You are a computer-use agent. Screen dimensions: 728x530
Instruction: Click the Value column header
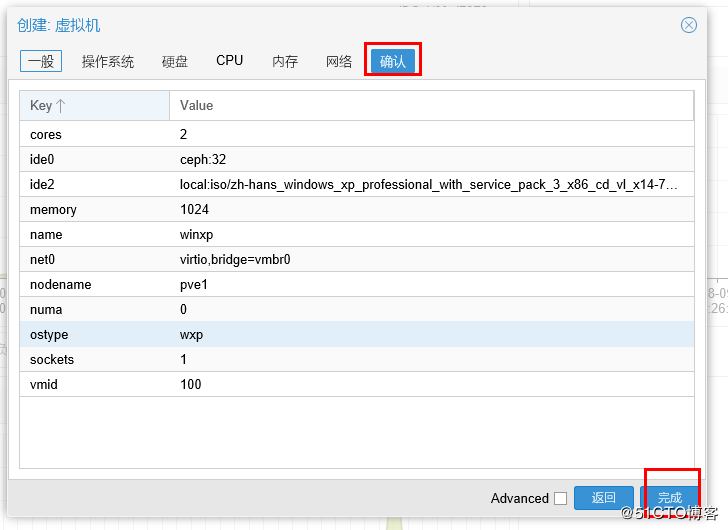(x=431, y=106)
